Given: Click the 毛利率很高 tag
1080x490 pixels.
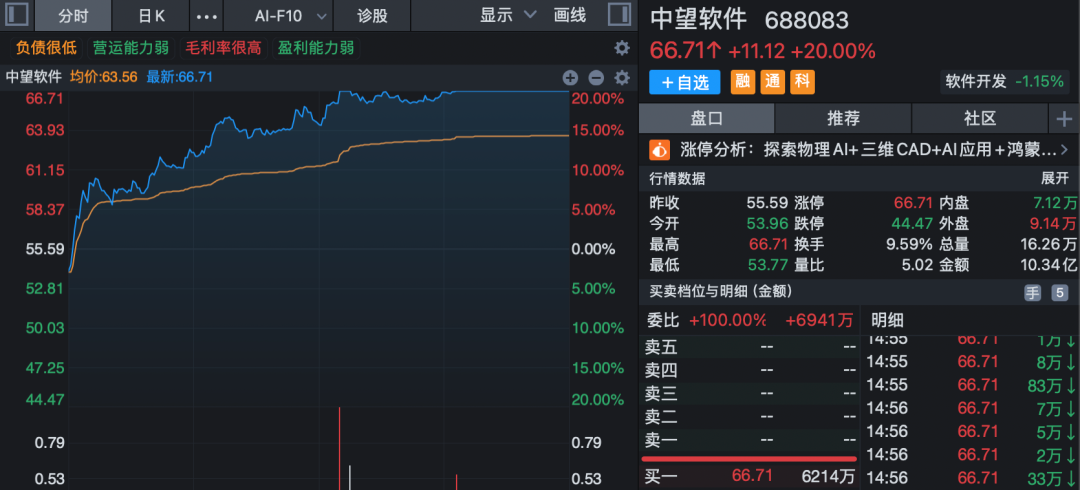Looking at the screenshot, I should [x=224, y=48].
